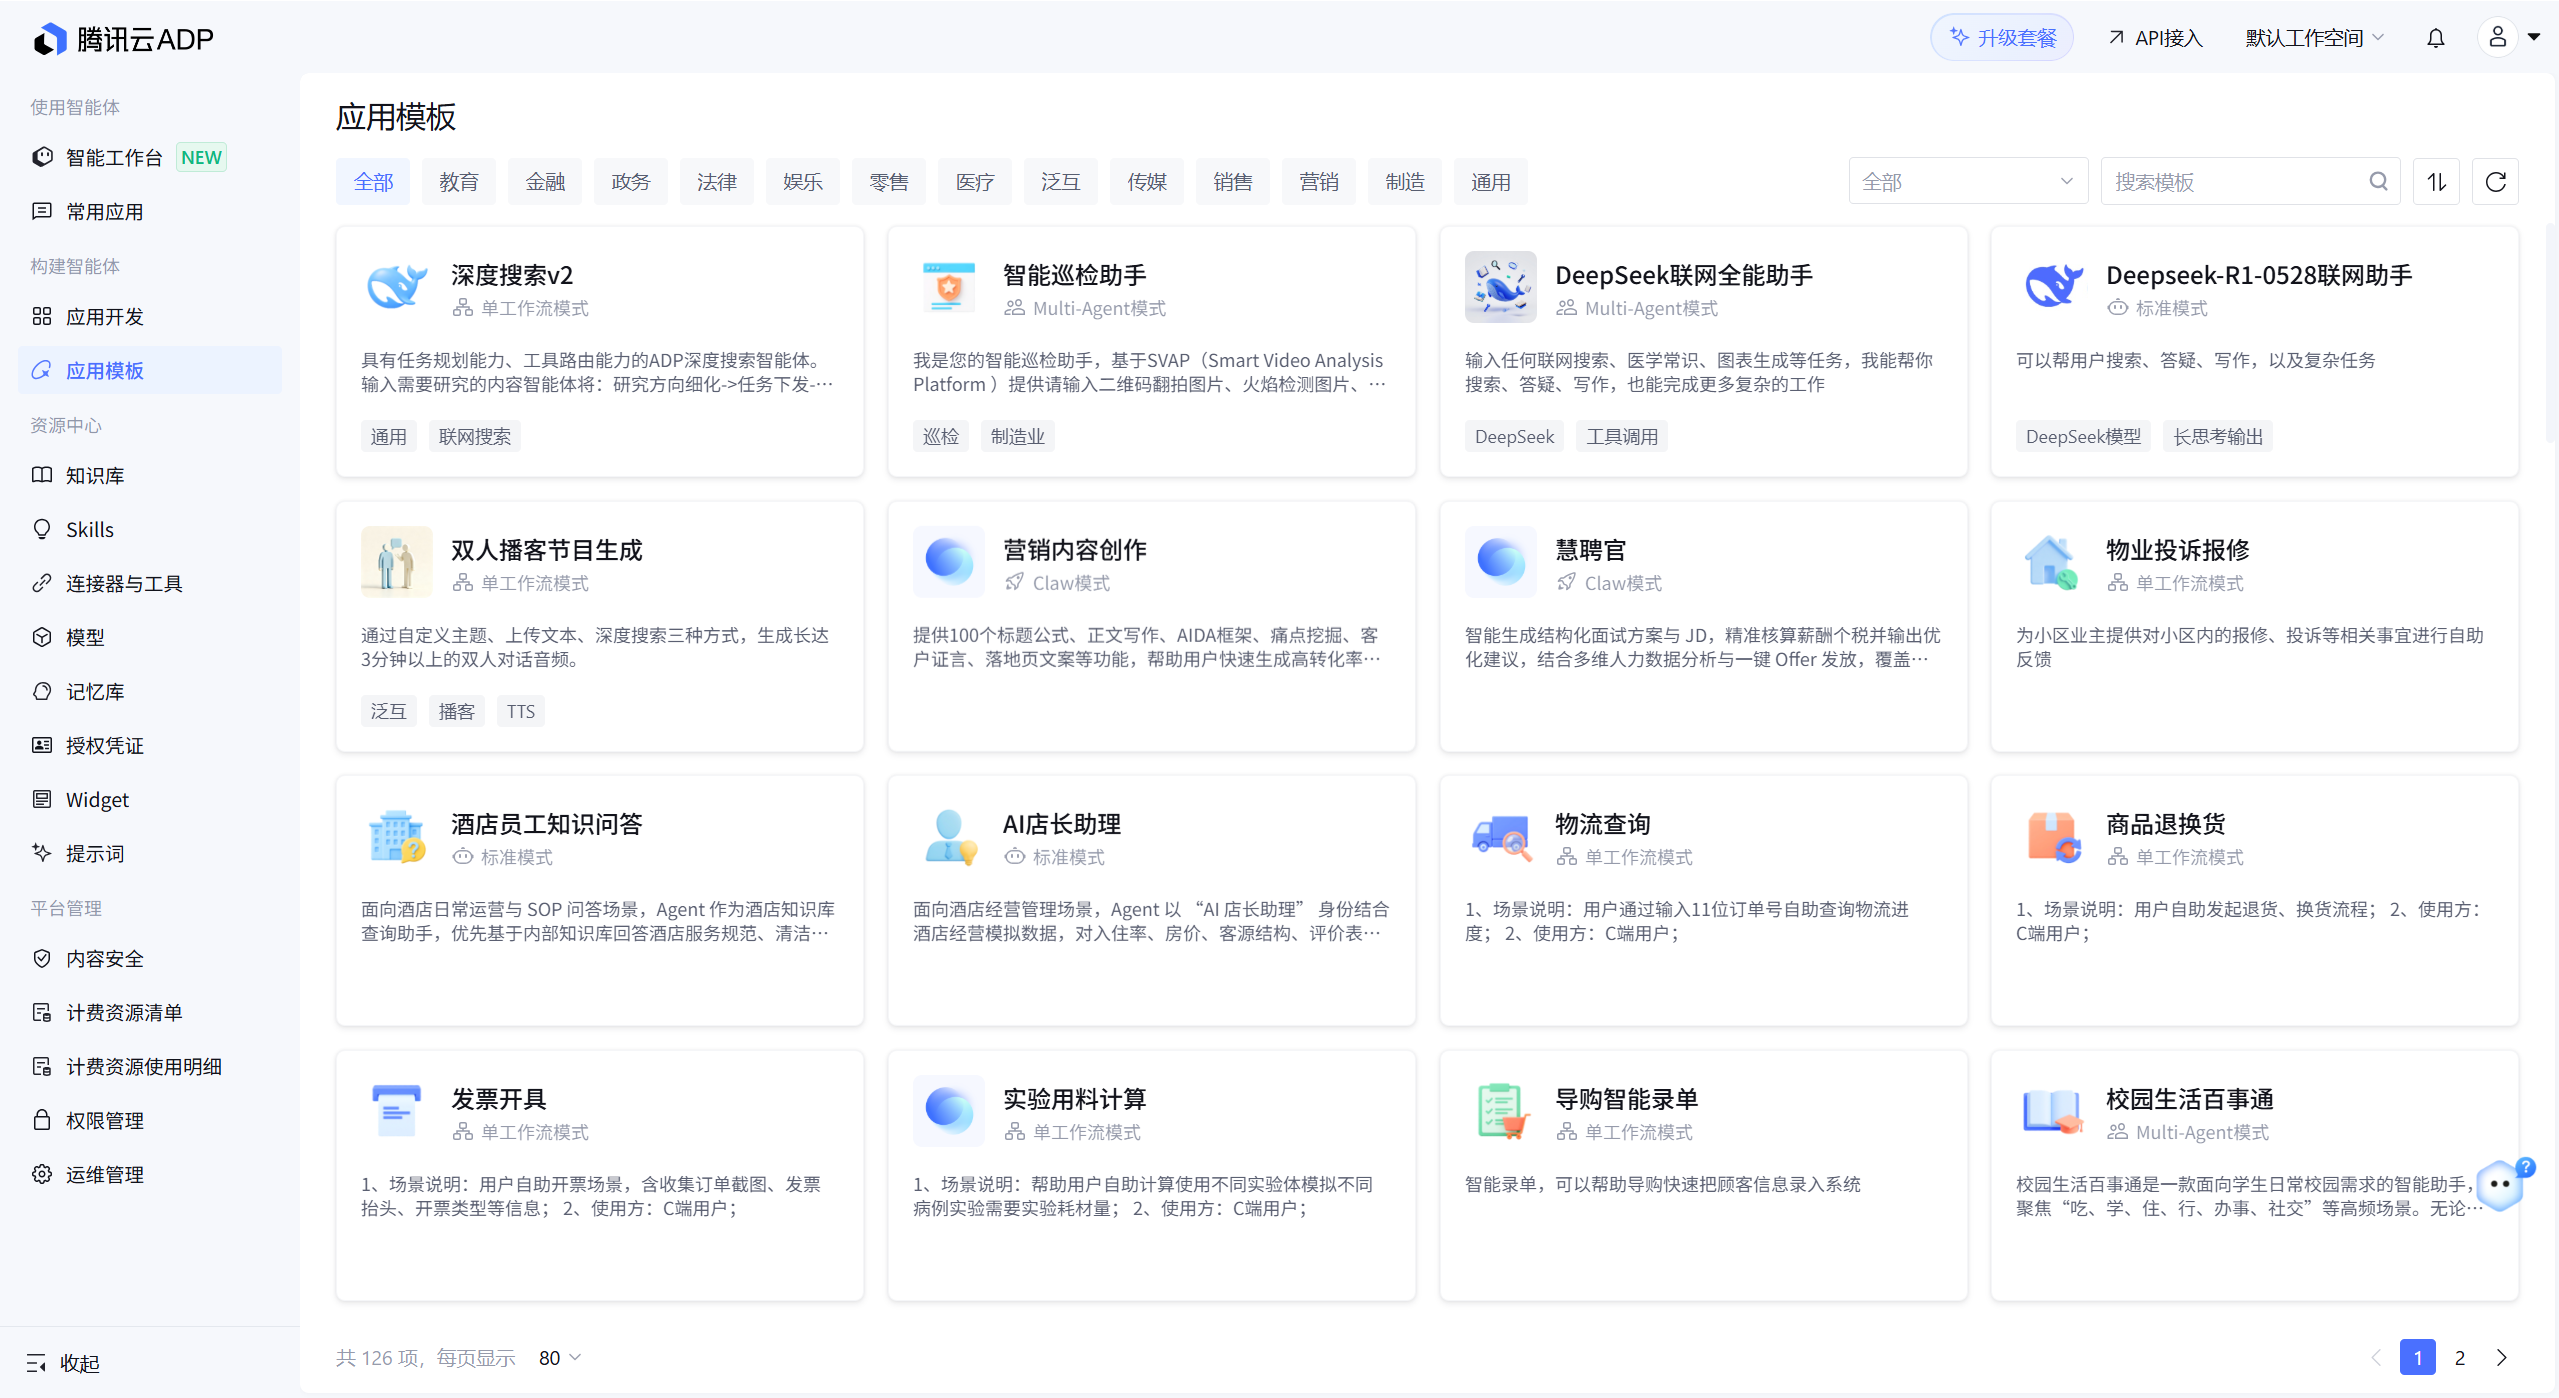Image resolution: width=2559 pixels, height=1398 pixels.
Task: Open 运维管理 in the sidebar
Action: [x=150, y=1174]
